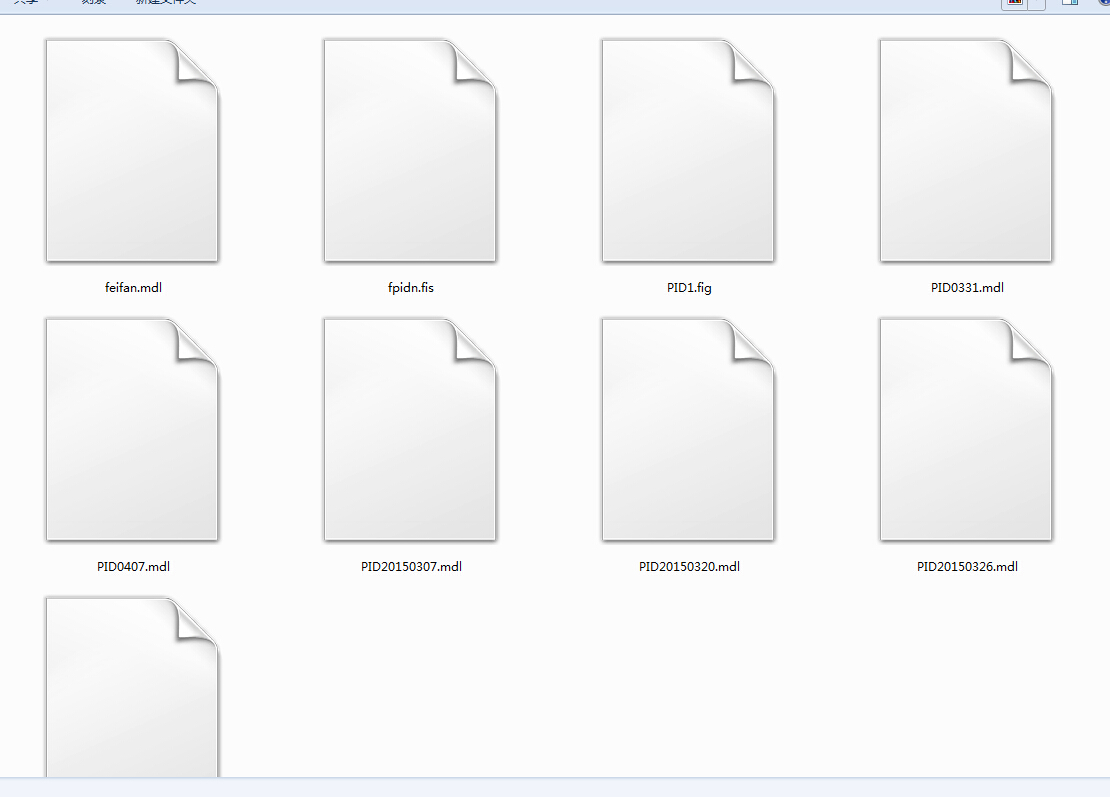Select the fpidn.fis file icon

411,151
